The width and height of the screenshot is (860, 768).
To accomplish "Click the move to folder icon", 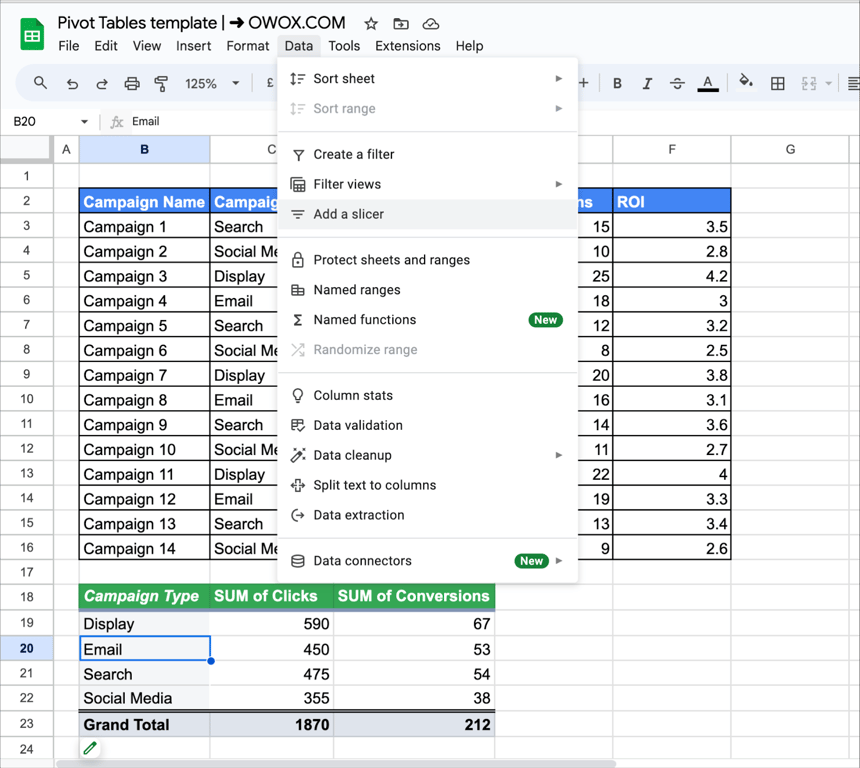I will [x=401, y=24].
